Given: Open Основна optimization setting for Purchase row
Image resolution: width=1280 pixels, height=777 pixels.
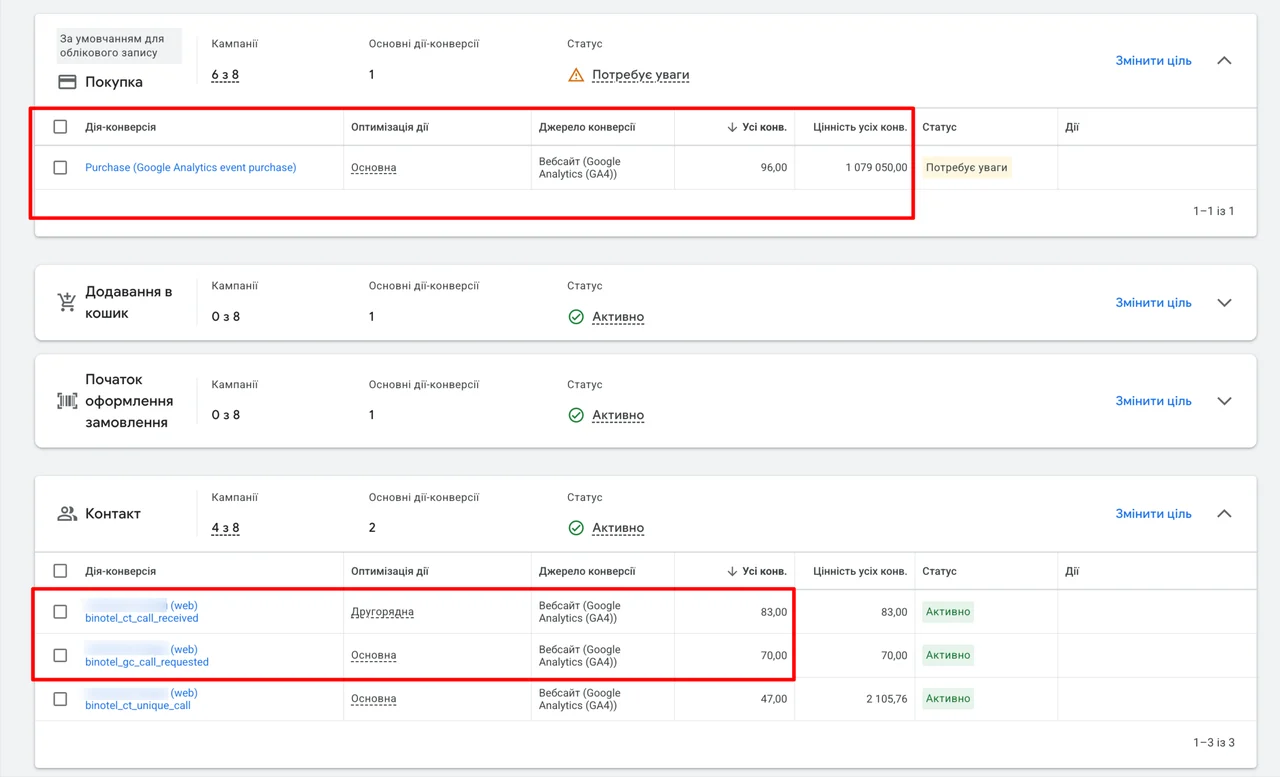Looking at the screenshot, I should tap(374, 168).
